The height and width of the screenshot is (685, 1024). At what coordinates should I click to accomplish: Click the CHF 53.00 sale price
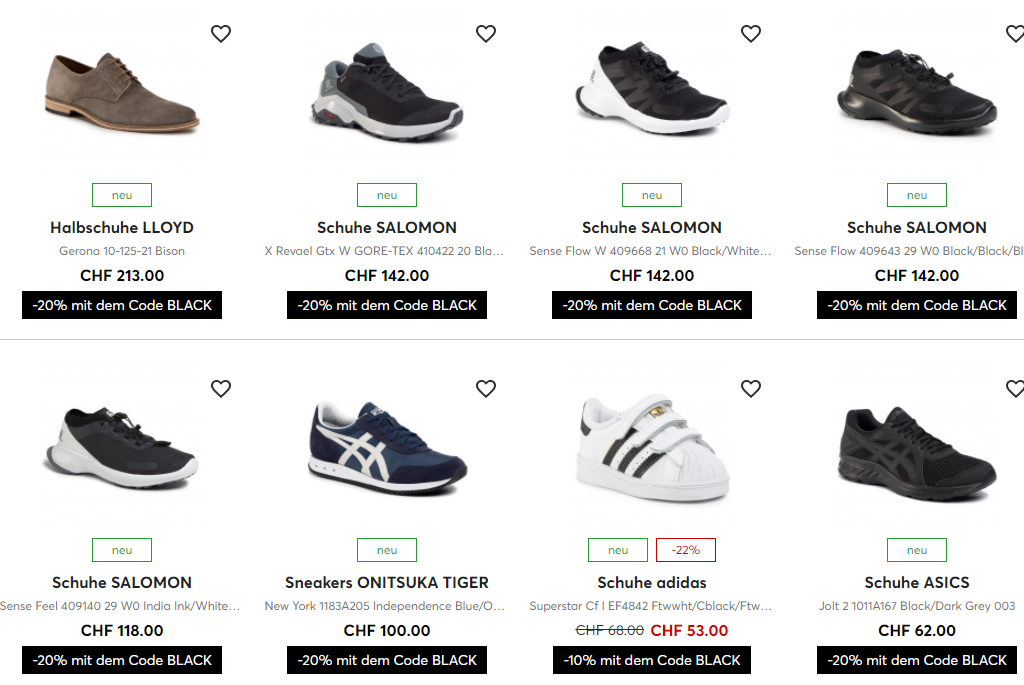tap(689, 630)
